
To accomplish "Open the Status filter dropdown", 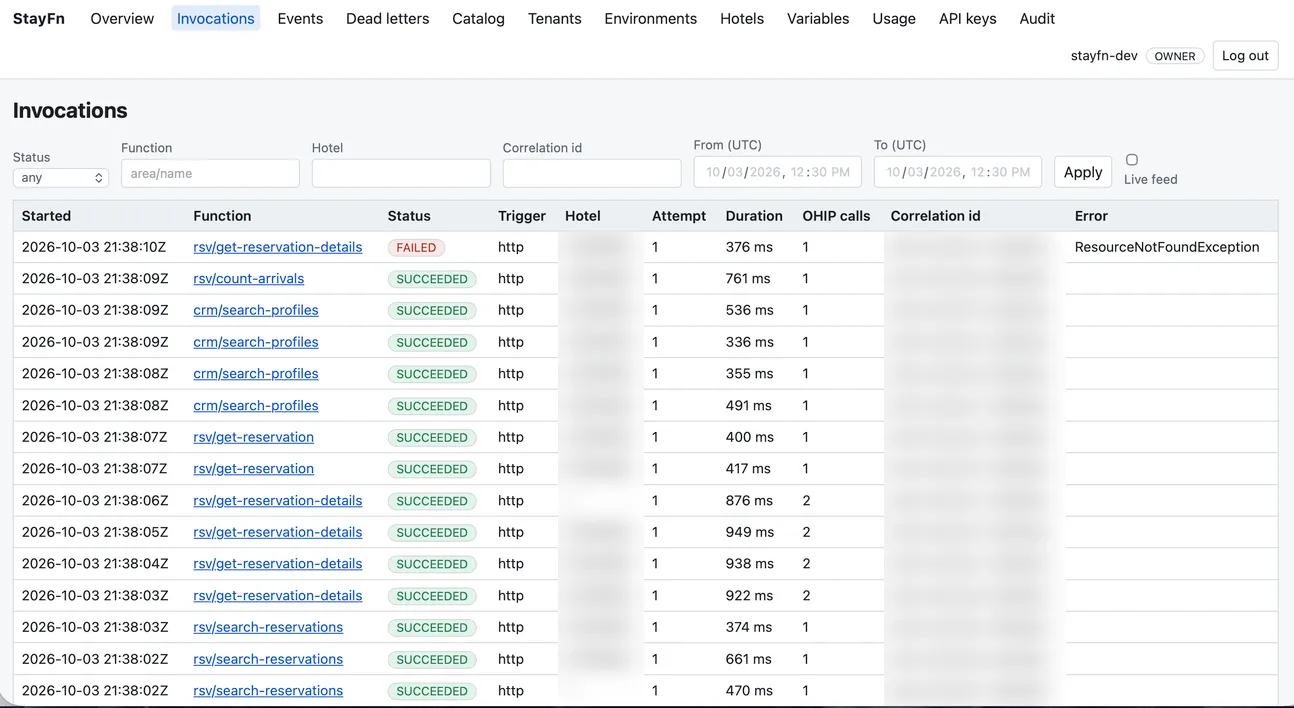I will [61, 177].
